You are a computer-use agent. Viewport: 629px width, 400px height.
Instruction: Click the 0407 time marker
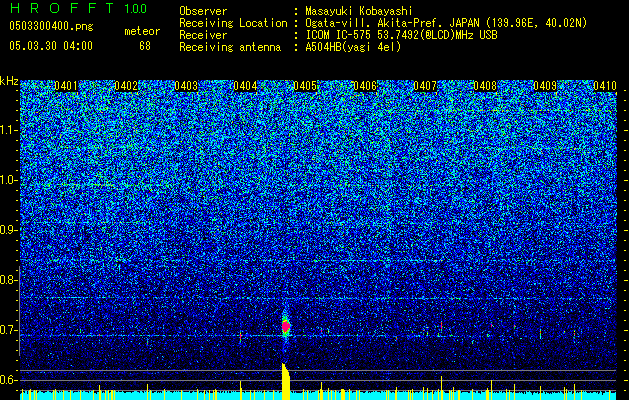point(425,86)
